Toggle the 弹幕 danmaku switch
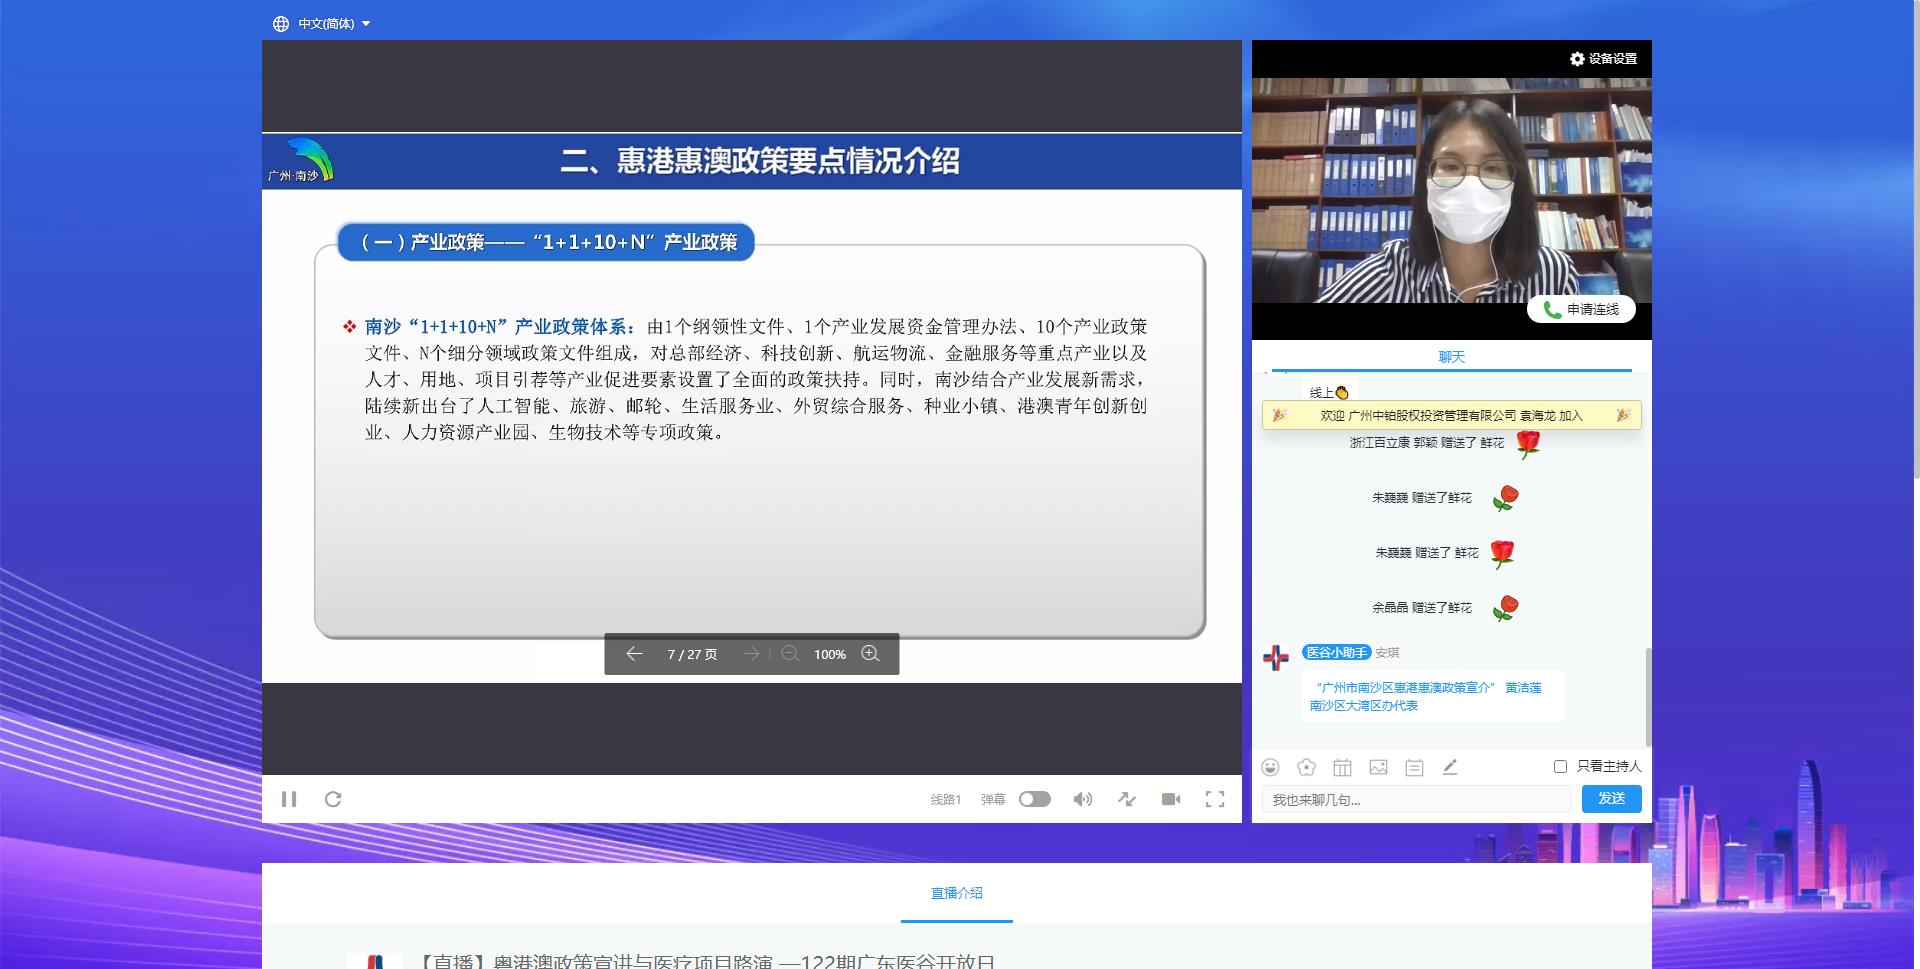The width and height of the screenshot is (1920, 969). click(x=1034, y=799)
